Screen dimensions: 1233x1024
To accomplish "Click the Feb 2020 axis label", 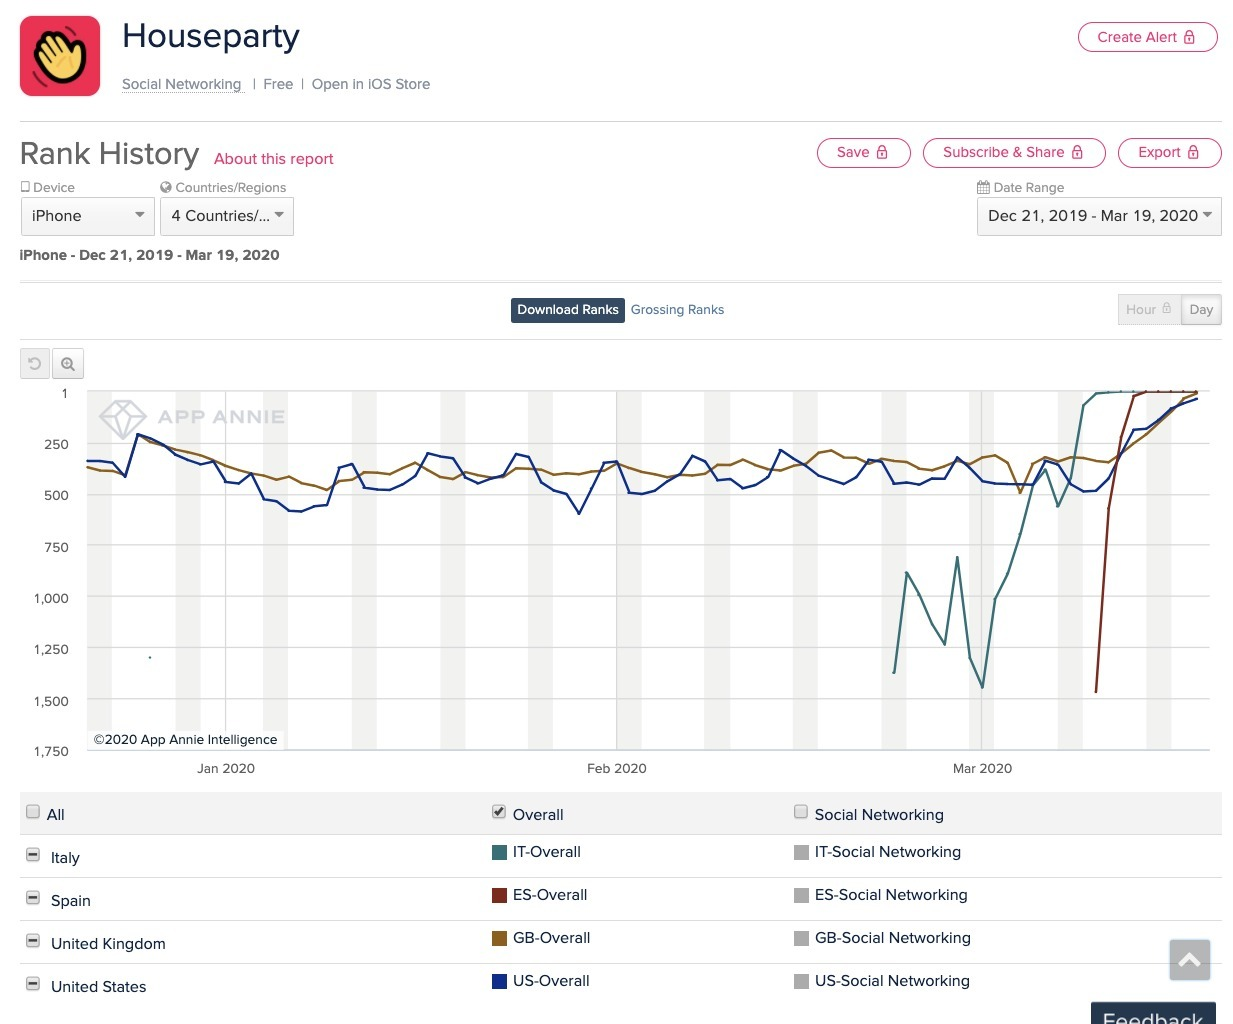I will (617, 768).
